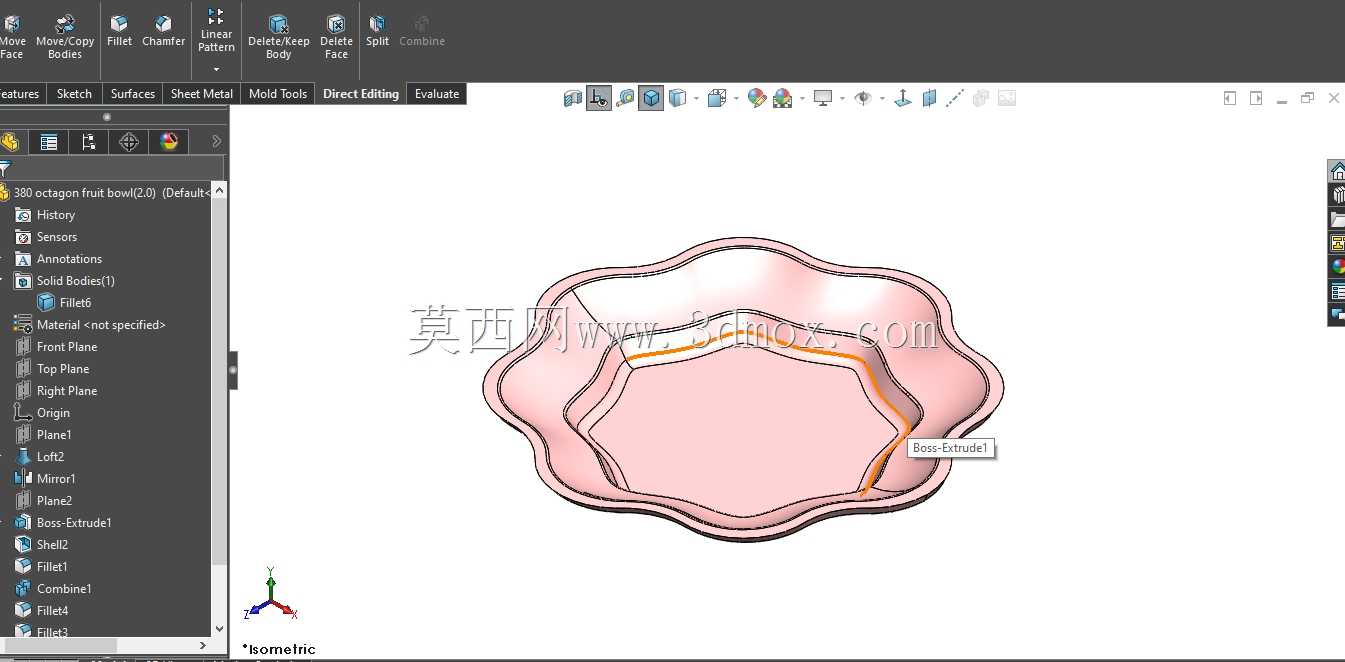Click the feature tree scroll-right arrow
1345x662 pixels.
click(202, 645)
